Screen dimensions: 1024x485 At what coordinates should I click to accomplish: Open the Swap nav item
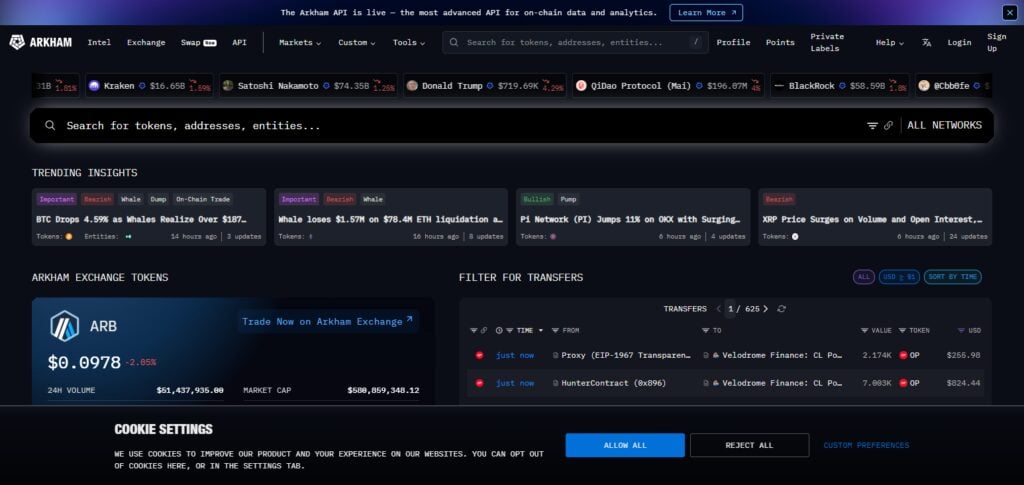click(199, 42)
